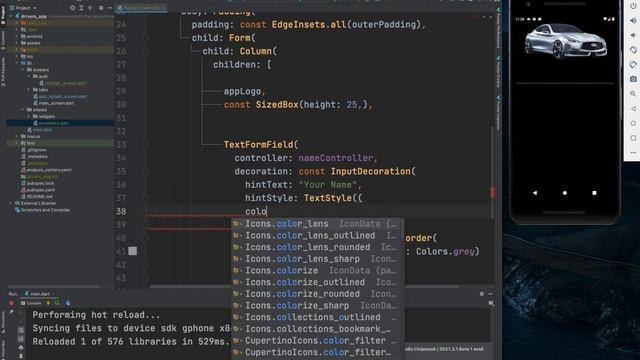Open the Pull Requests side tab
640x360 pixels.
pos(3,72)
